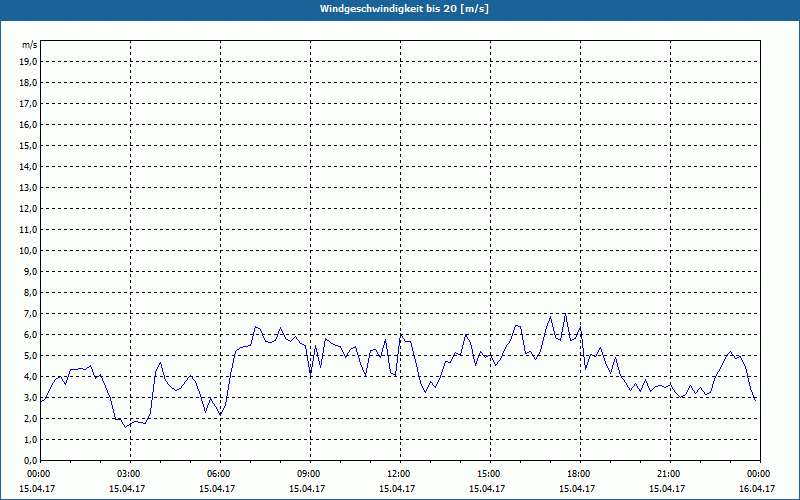
Task: Pick the "8,0" y-axis label
Action: point(31,292)
